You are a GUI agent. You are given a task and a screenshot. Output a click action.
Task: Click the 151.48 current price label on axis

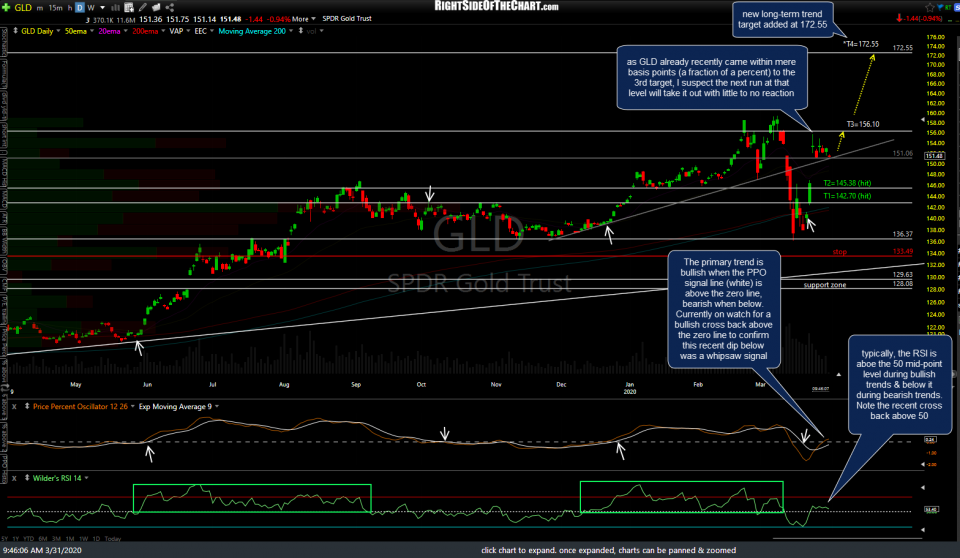pyautogui.click(x=934, y=156)
